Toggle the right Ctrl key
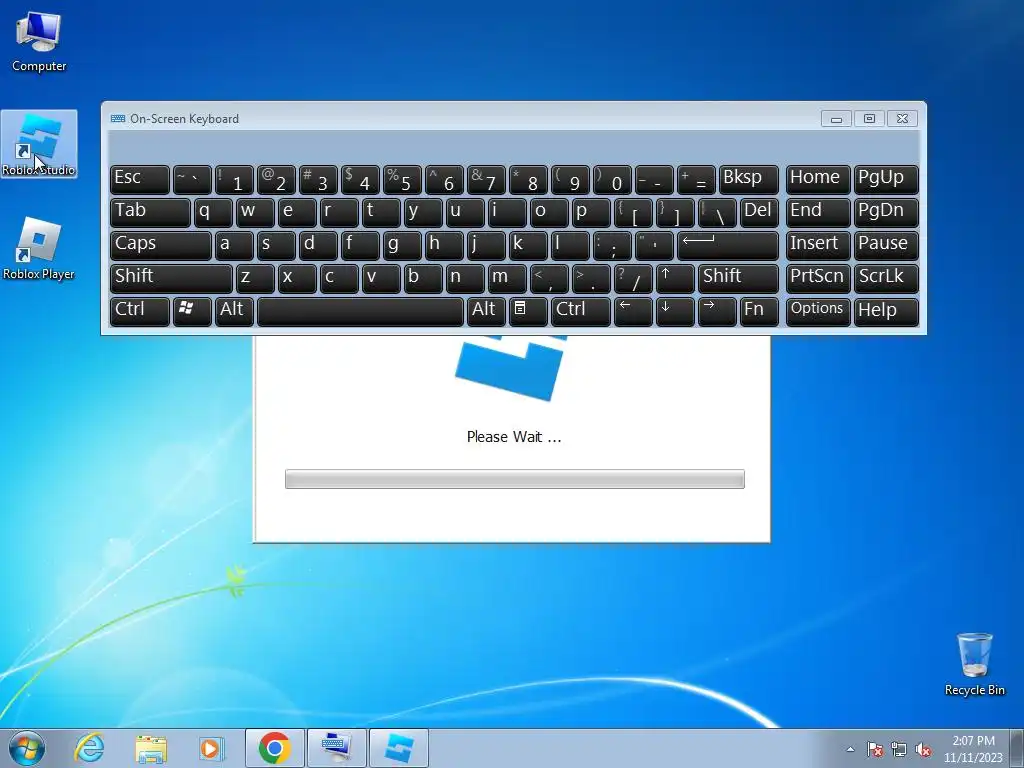 point(581,310)
